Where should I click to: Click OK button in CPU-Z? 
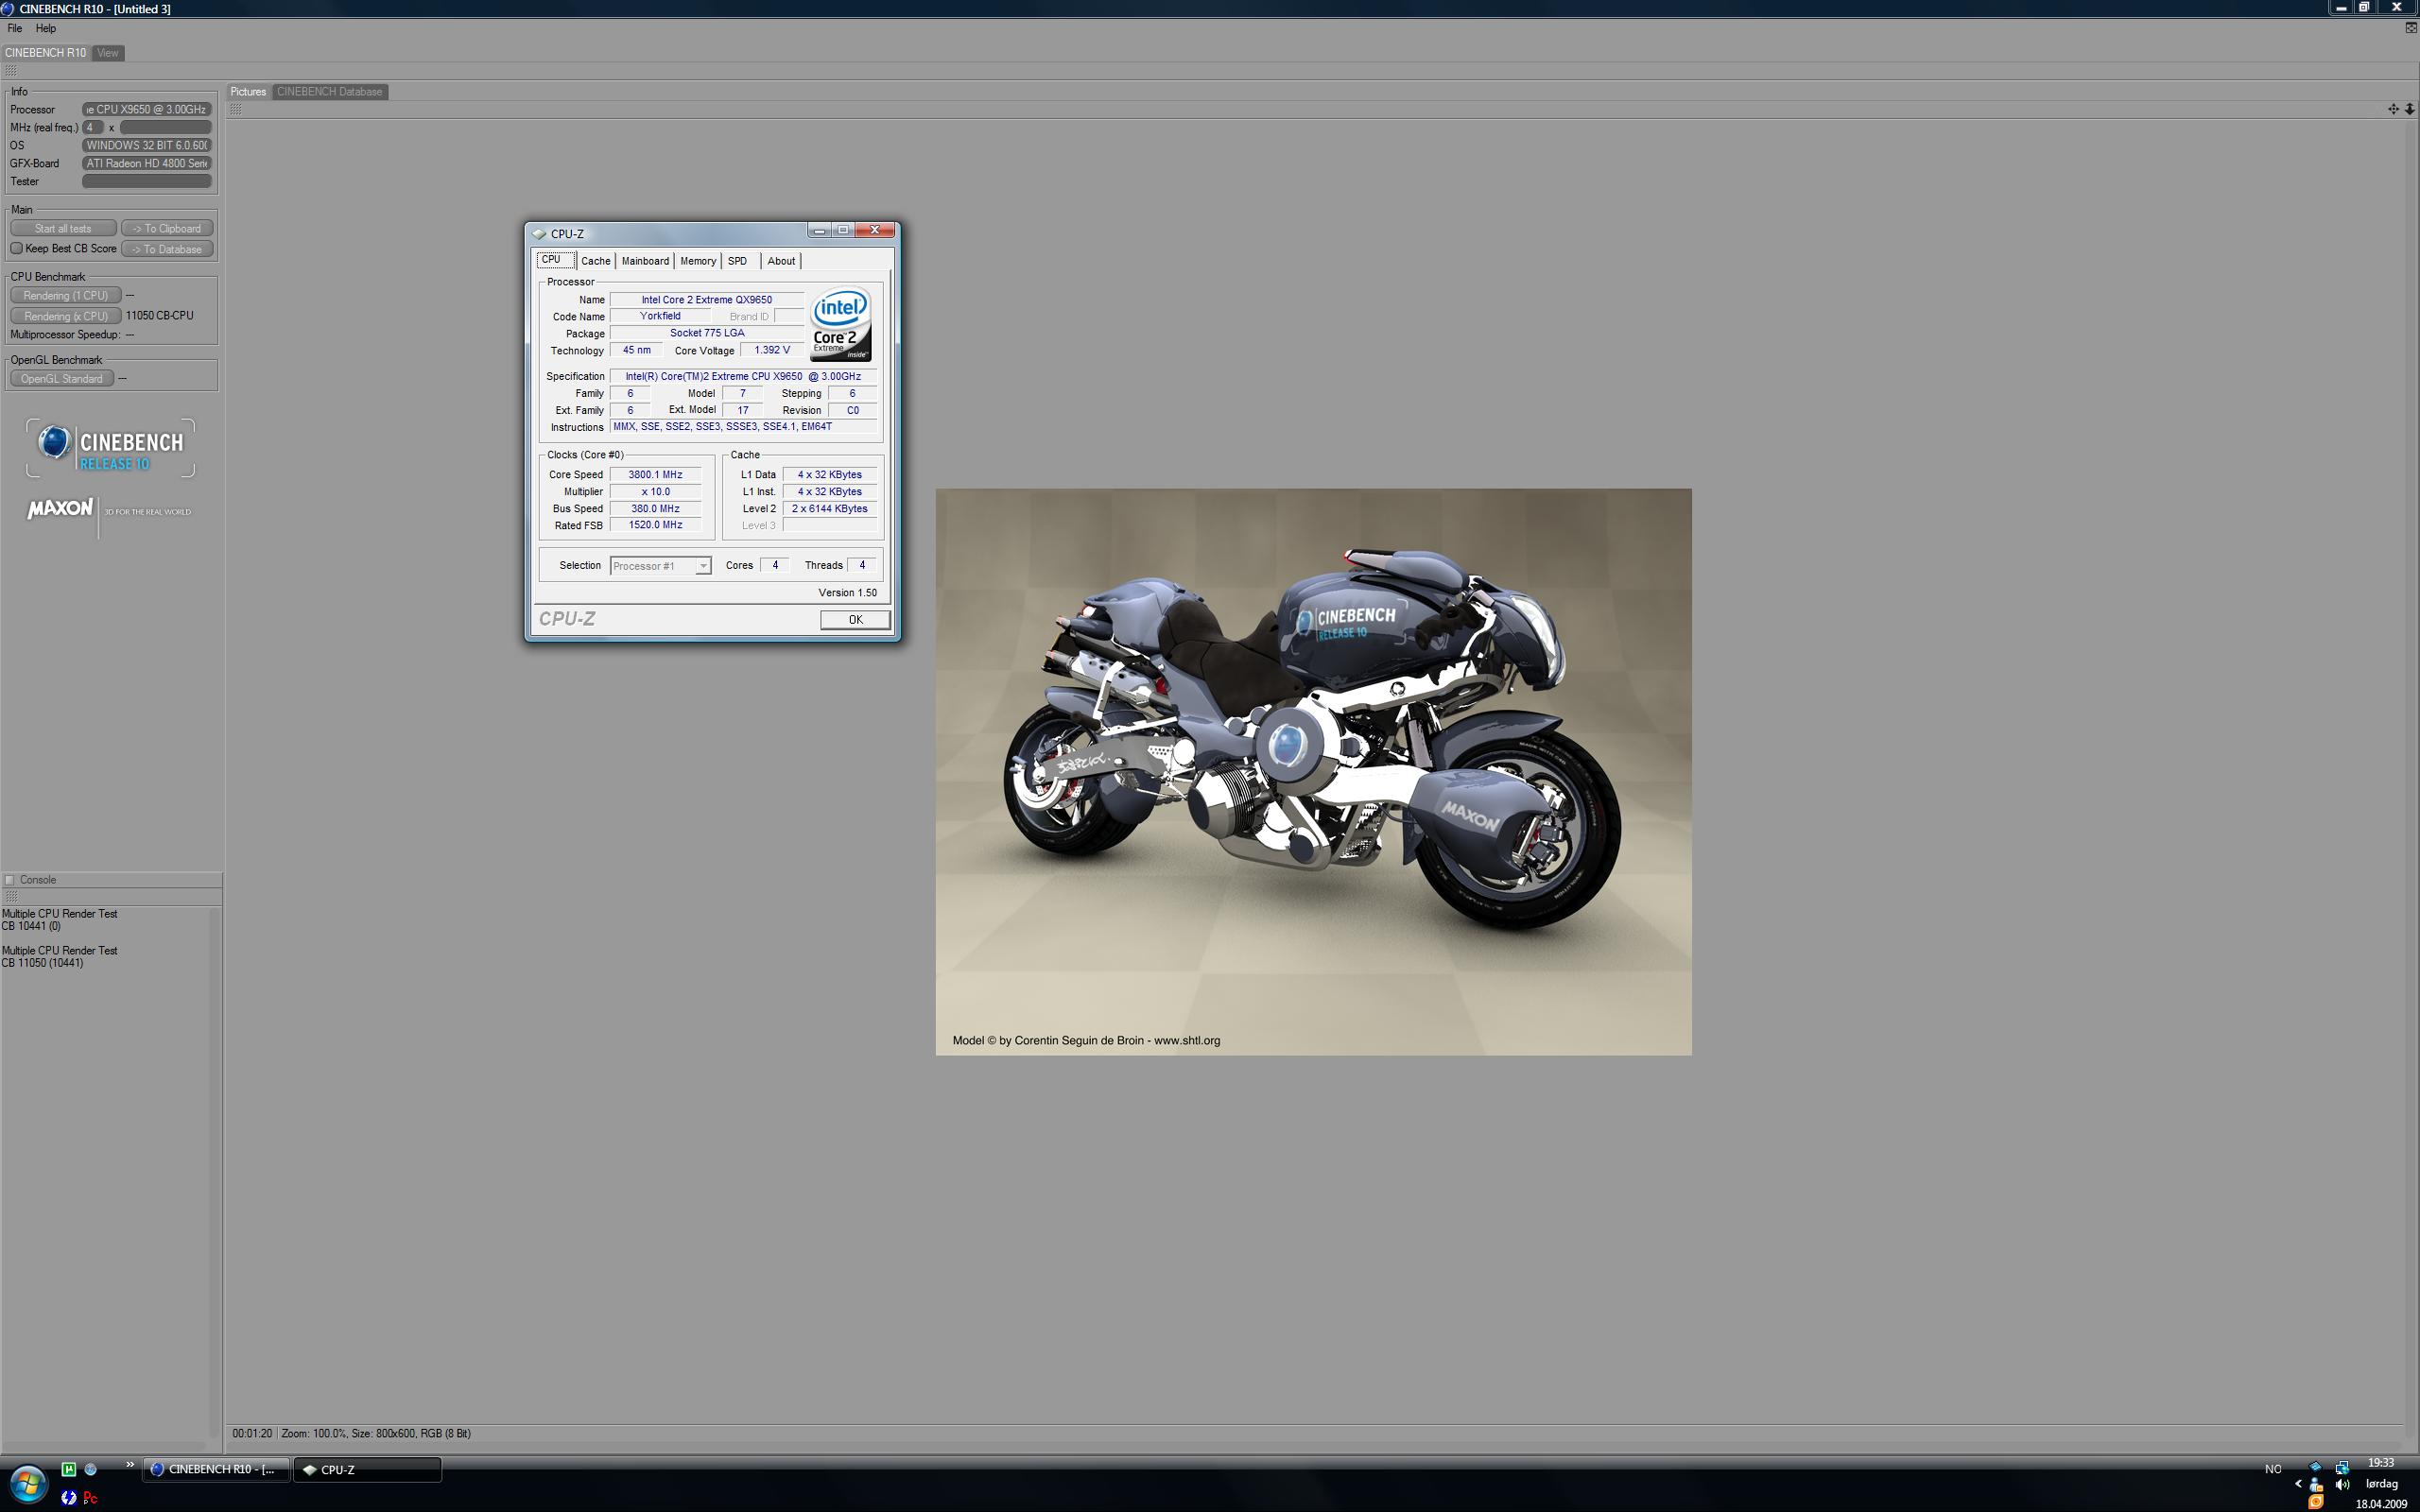(x=855, y=620)
